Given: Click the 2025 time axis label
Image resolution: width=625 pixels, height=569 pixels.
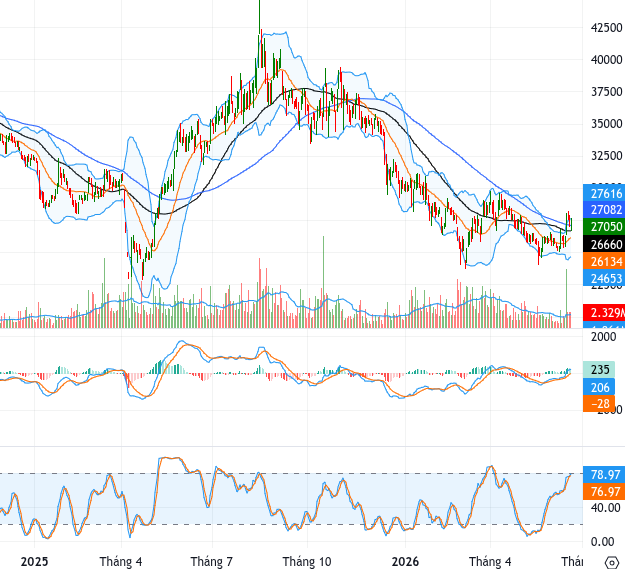Looking at the screenshot, I should tap(34, 562).
